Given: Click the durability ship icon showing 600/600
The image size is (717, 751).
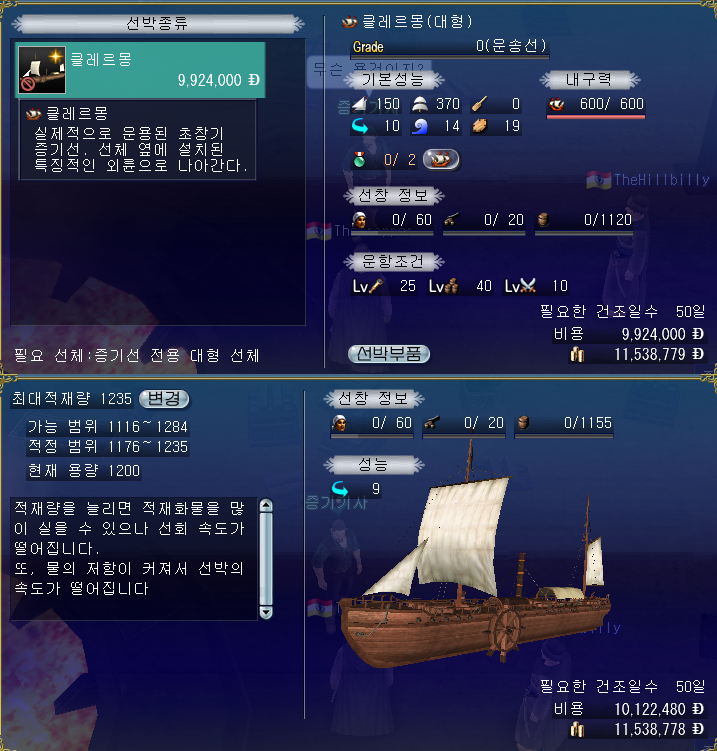Looking at the screenshot, I should (556, 103).
